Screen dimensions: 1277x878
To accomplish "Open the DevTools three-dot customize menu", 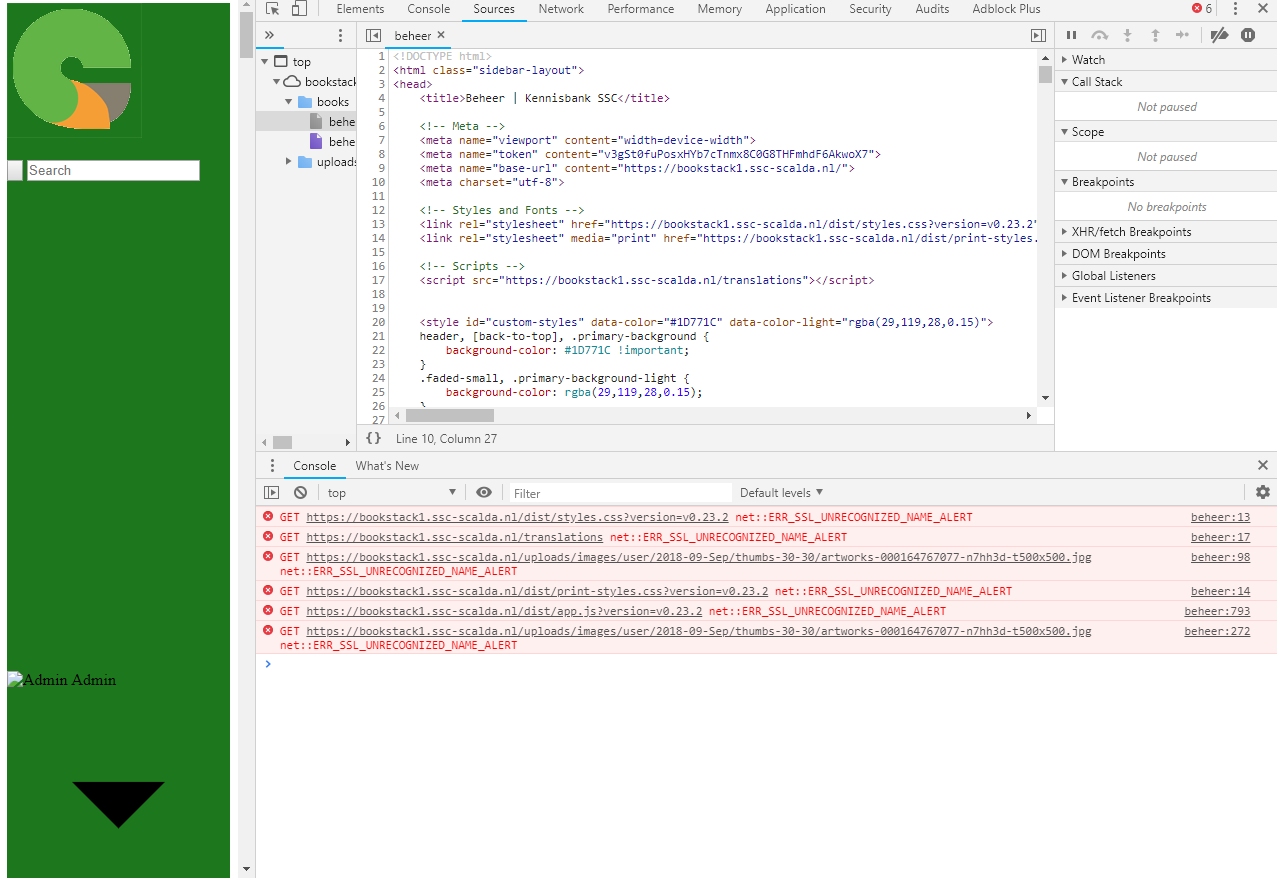I will (x=1235, y=9).
